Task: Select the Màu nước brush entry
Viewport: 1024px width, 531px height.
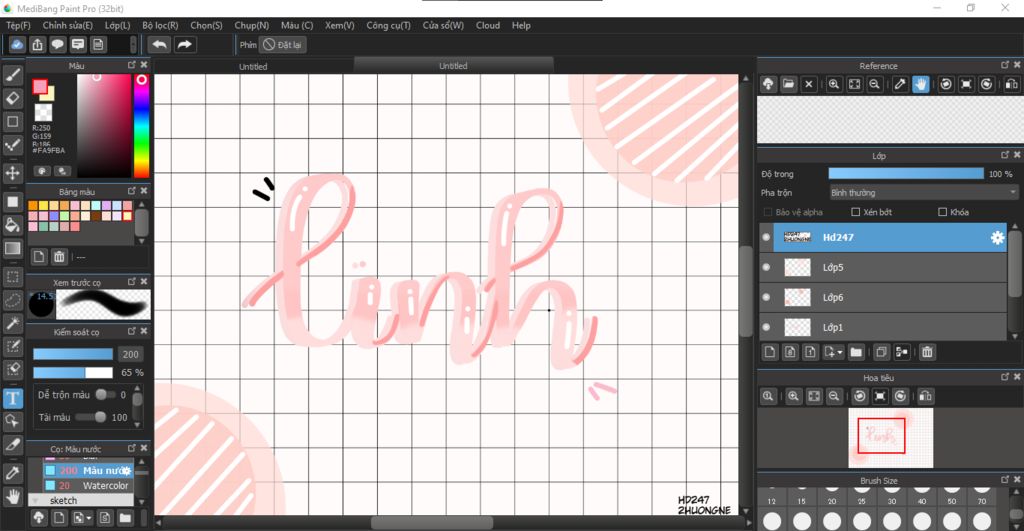Action: pyautogui.click(x=88, y=470)
